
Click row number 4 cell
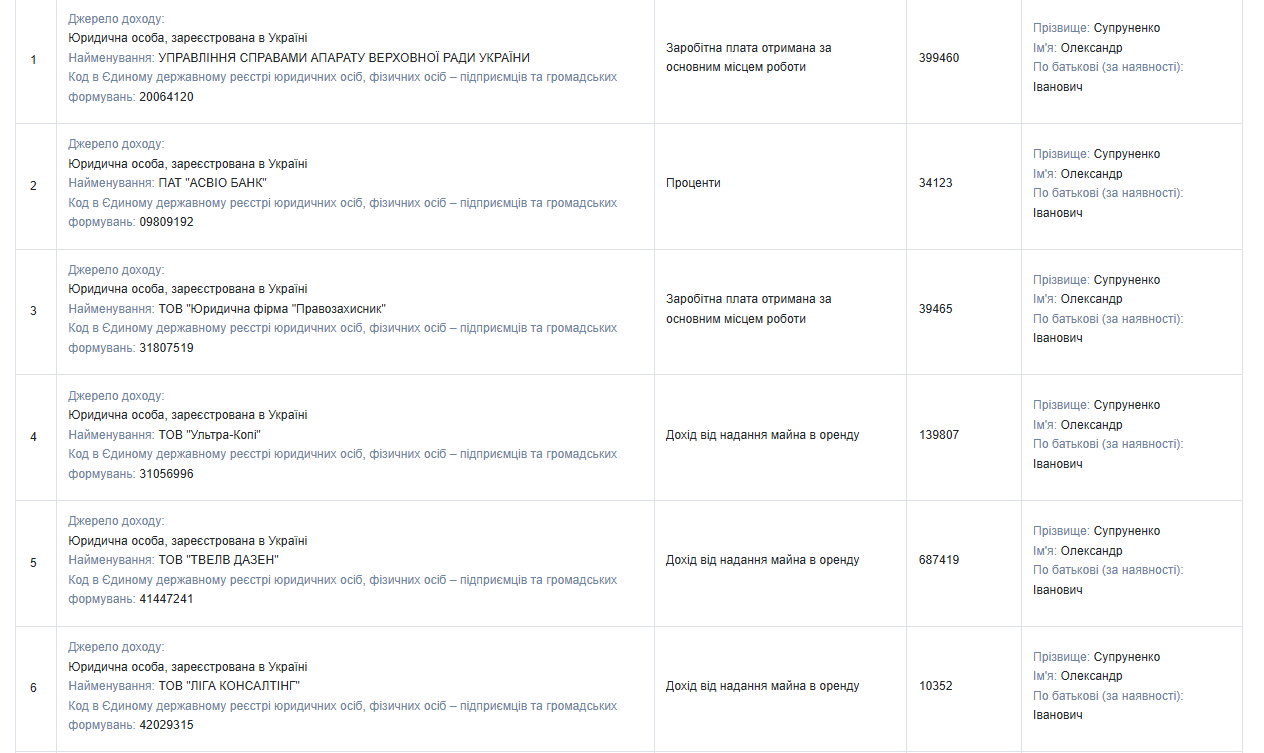[34, 437]
